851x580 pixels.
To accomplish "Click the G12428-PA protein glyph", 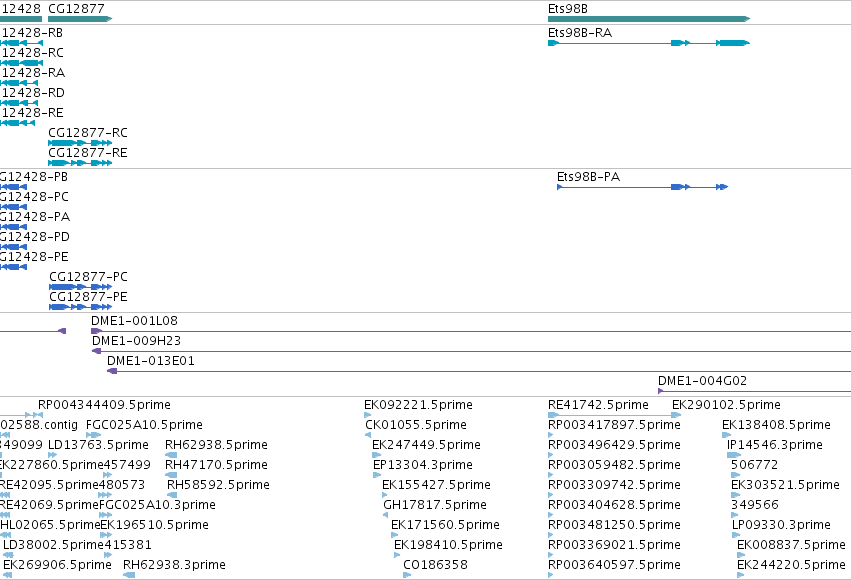I will (13, 227).
